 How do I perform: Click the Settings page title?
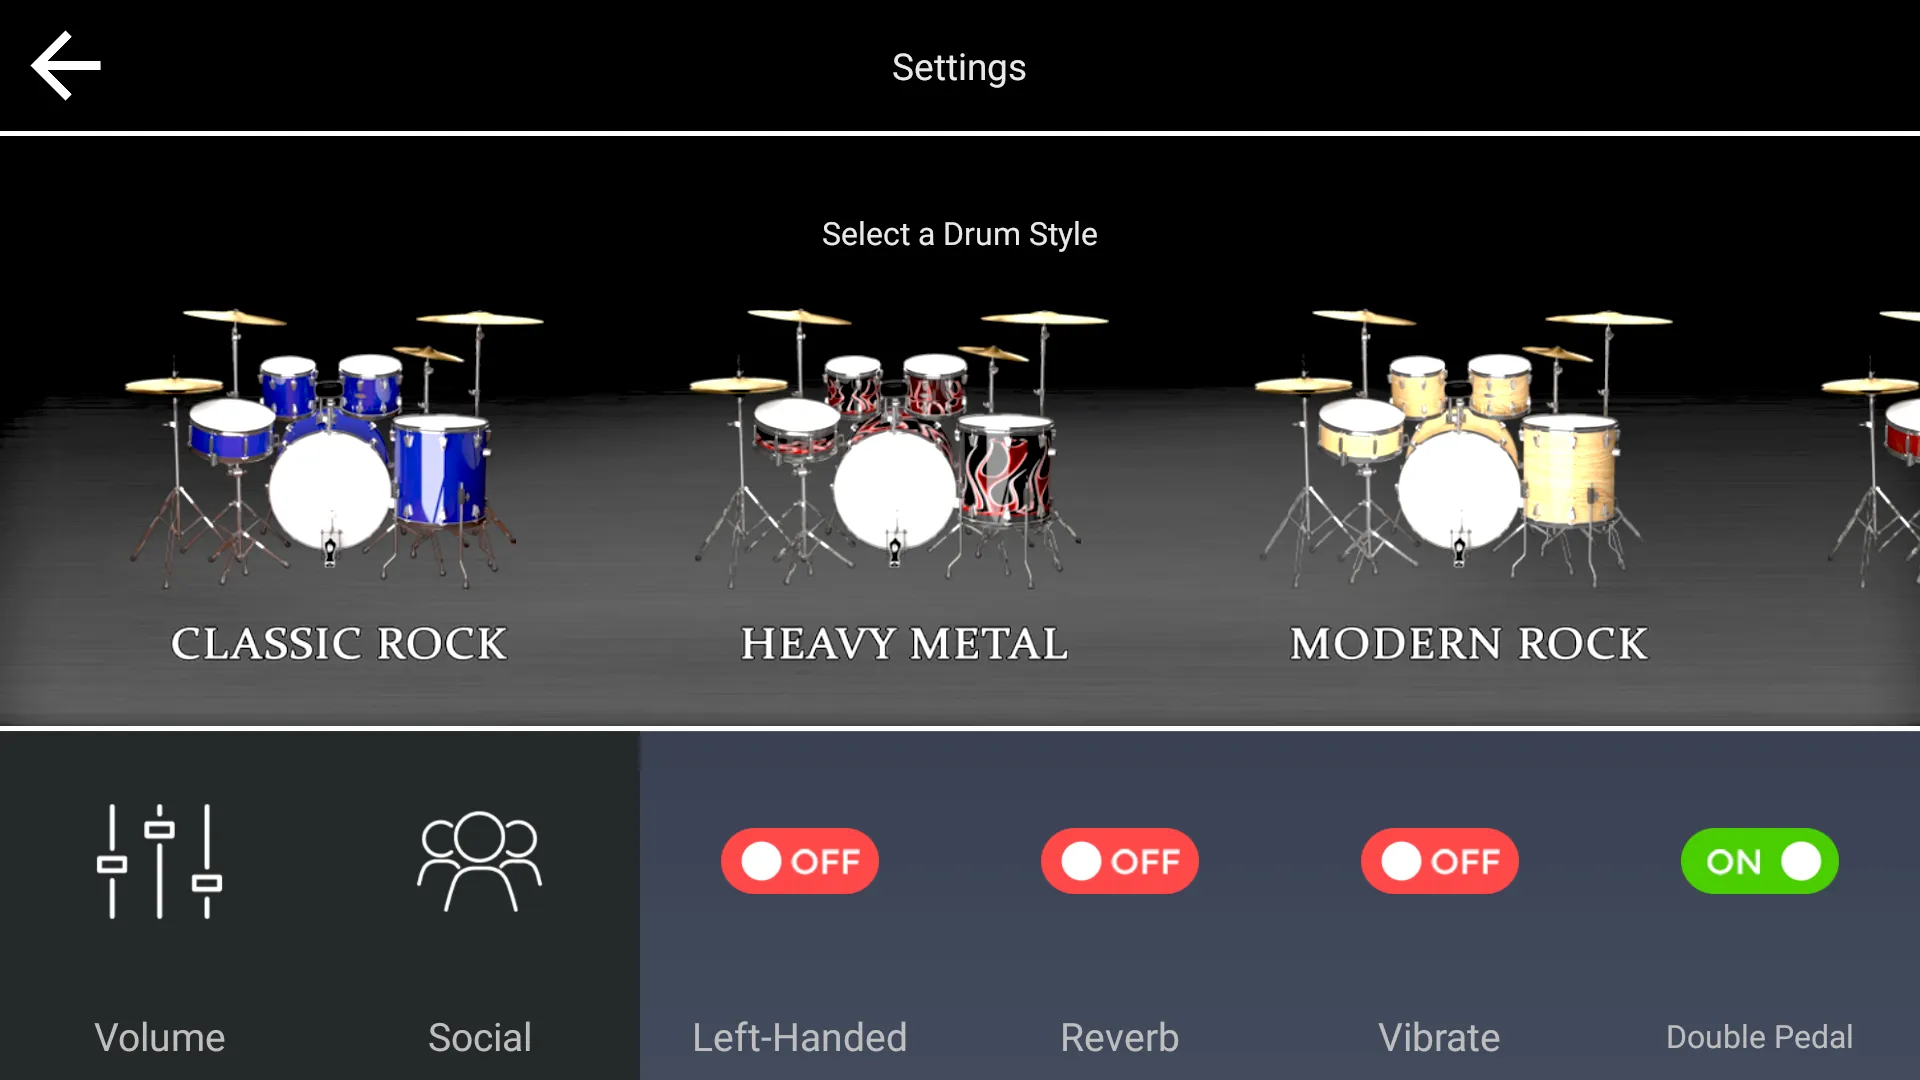pyautogui.click(x=960, y=66)
